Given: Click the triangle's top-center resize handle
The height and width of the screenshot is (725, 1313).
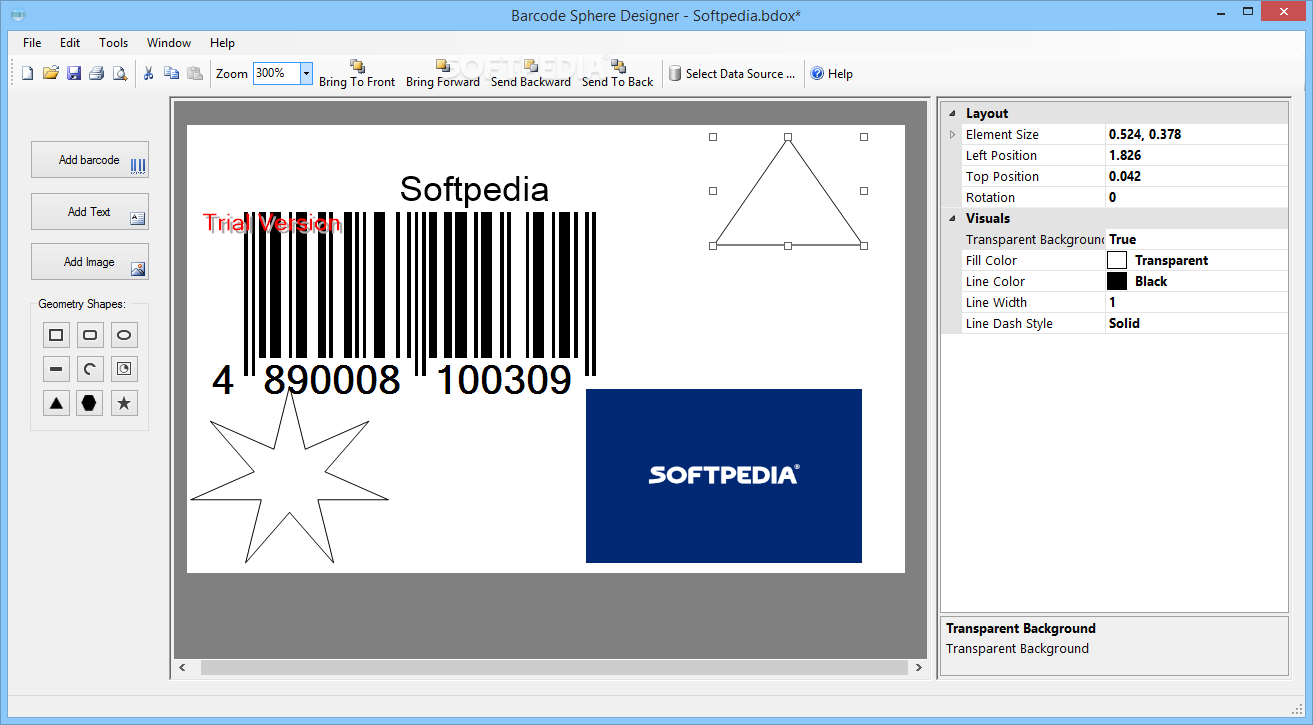Looking at the screenshot, I should click(x=788, y=137).
